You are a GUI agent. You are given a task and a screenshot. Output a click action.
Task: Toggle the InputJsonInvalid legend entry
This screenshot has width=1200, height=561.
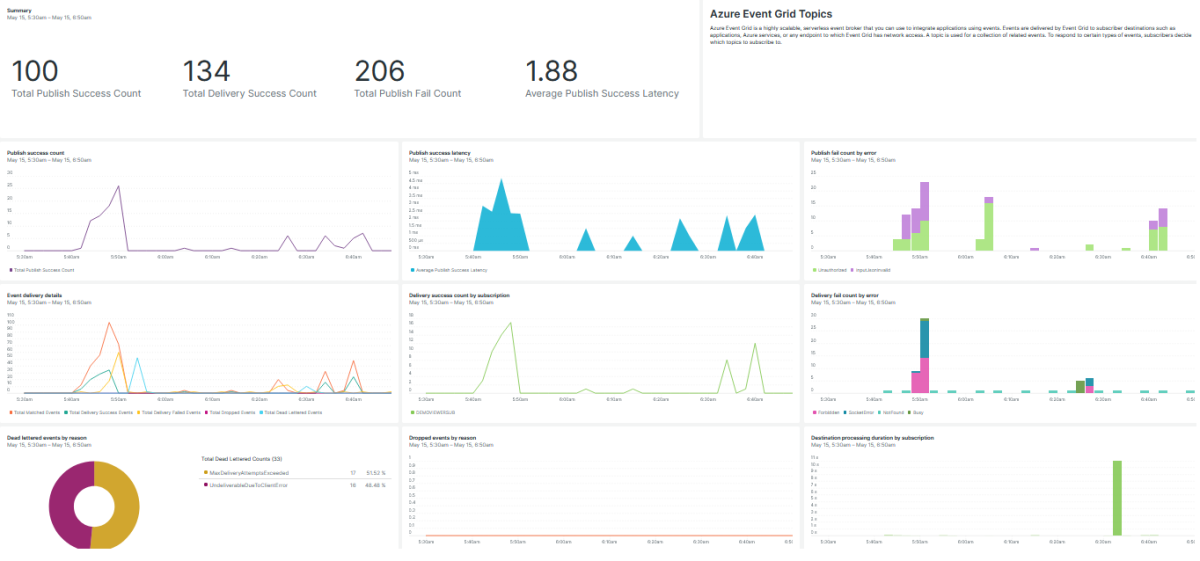872,270
